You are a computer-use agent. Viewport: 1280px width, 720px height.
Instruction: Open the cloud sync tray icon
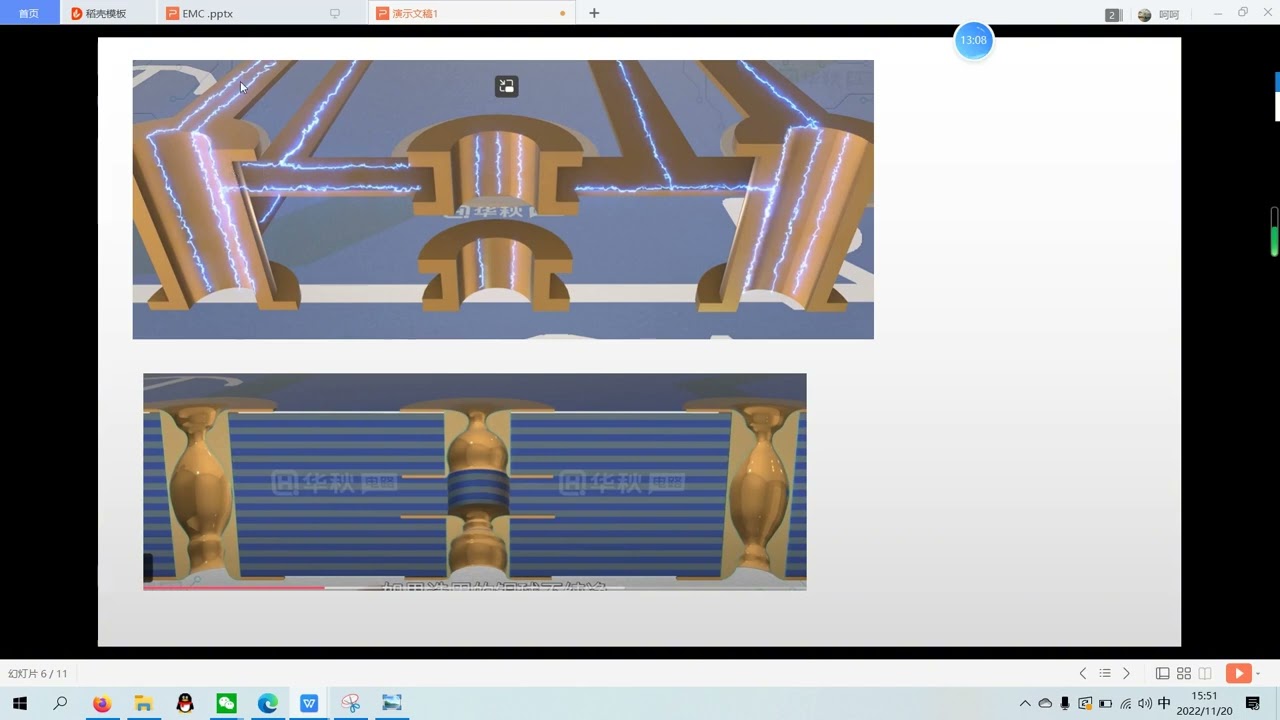[x=1045, y=704]
